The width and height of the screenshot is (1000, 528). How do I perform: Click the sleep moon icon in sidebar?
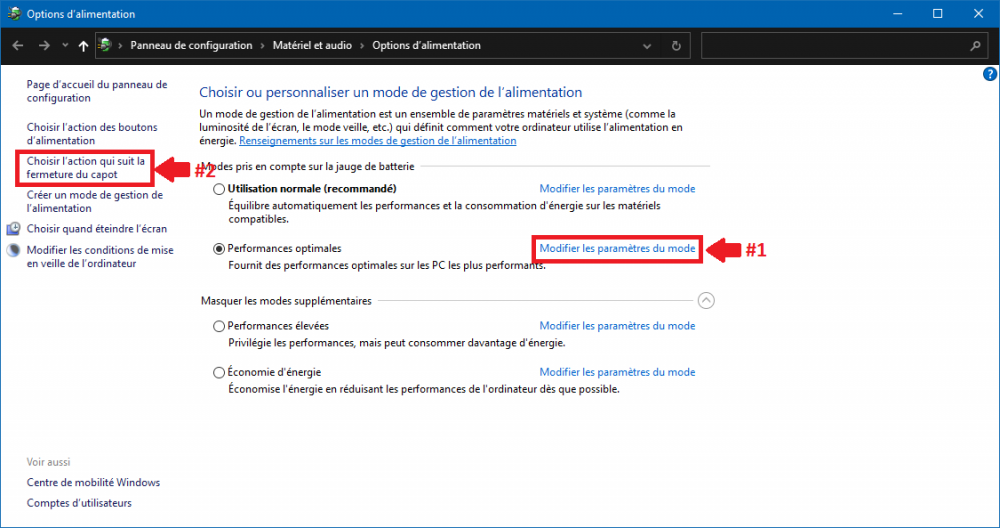pyautogui.click(x=13, y=251)
